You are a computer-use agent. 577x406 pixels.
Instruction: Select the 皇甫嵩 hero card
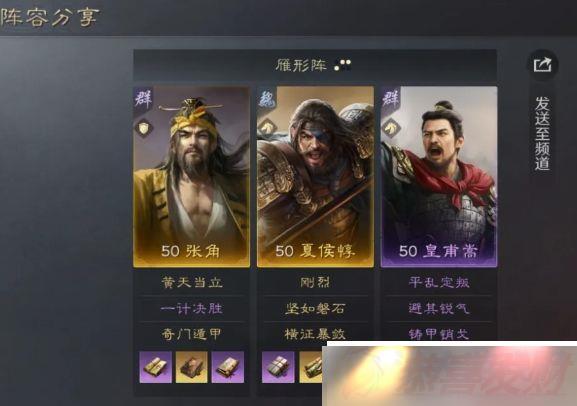[439, 177]
